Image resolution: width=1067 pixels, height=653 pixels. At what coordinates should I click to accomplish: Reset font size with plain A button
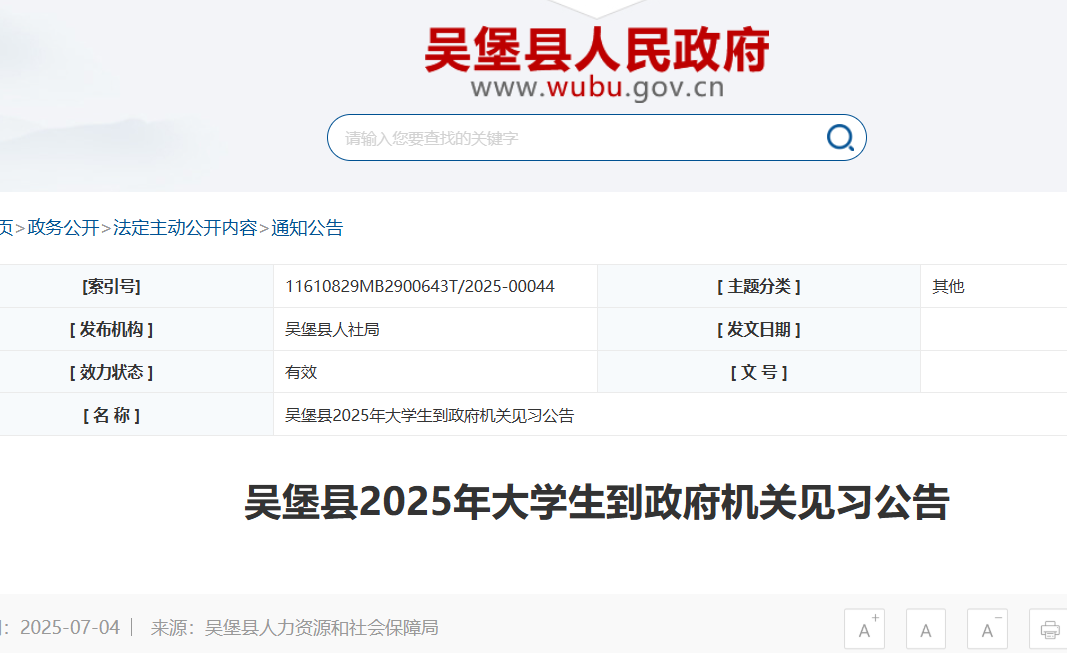tap(926, 629)
